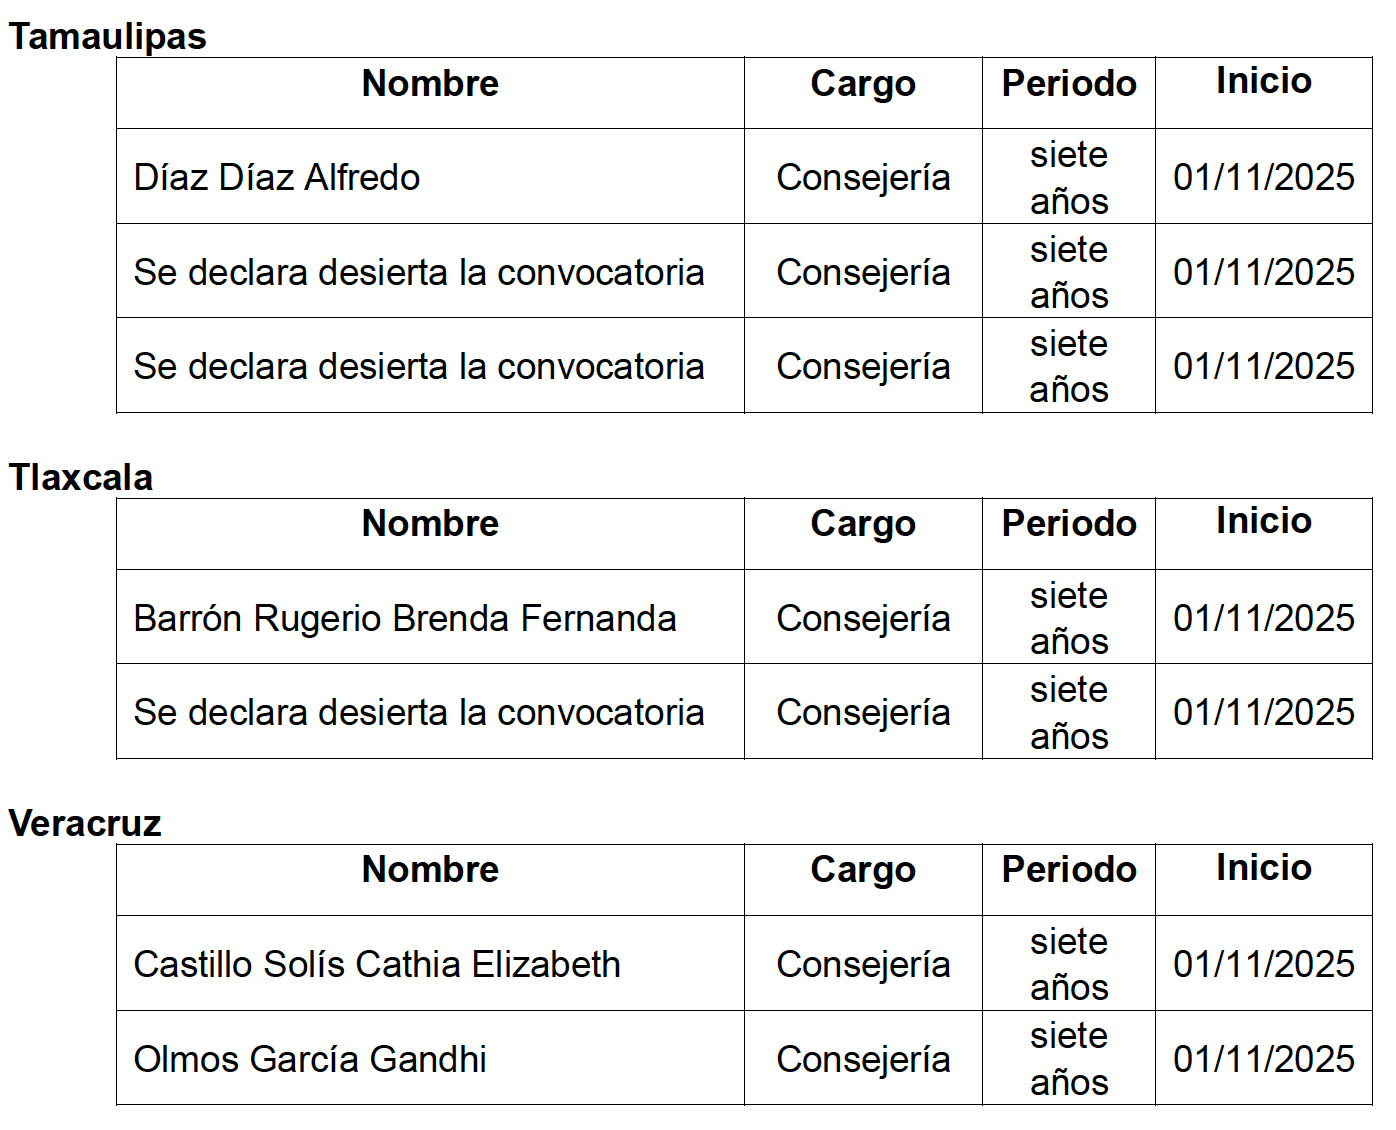Select the Castillo Solís Cathia Elizabeth cell
Image resolution: width=1396 pixels, height=1130 pixels.
point(377,965)
